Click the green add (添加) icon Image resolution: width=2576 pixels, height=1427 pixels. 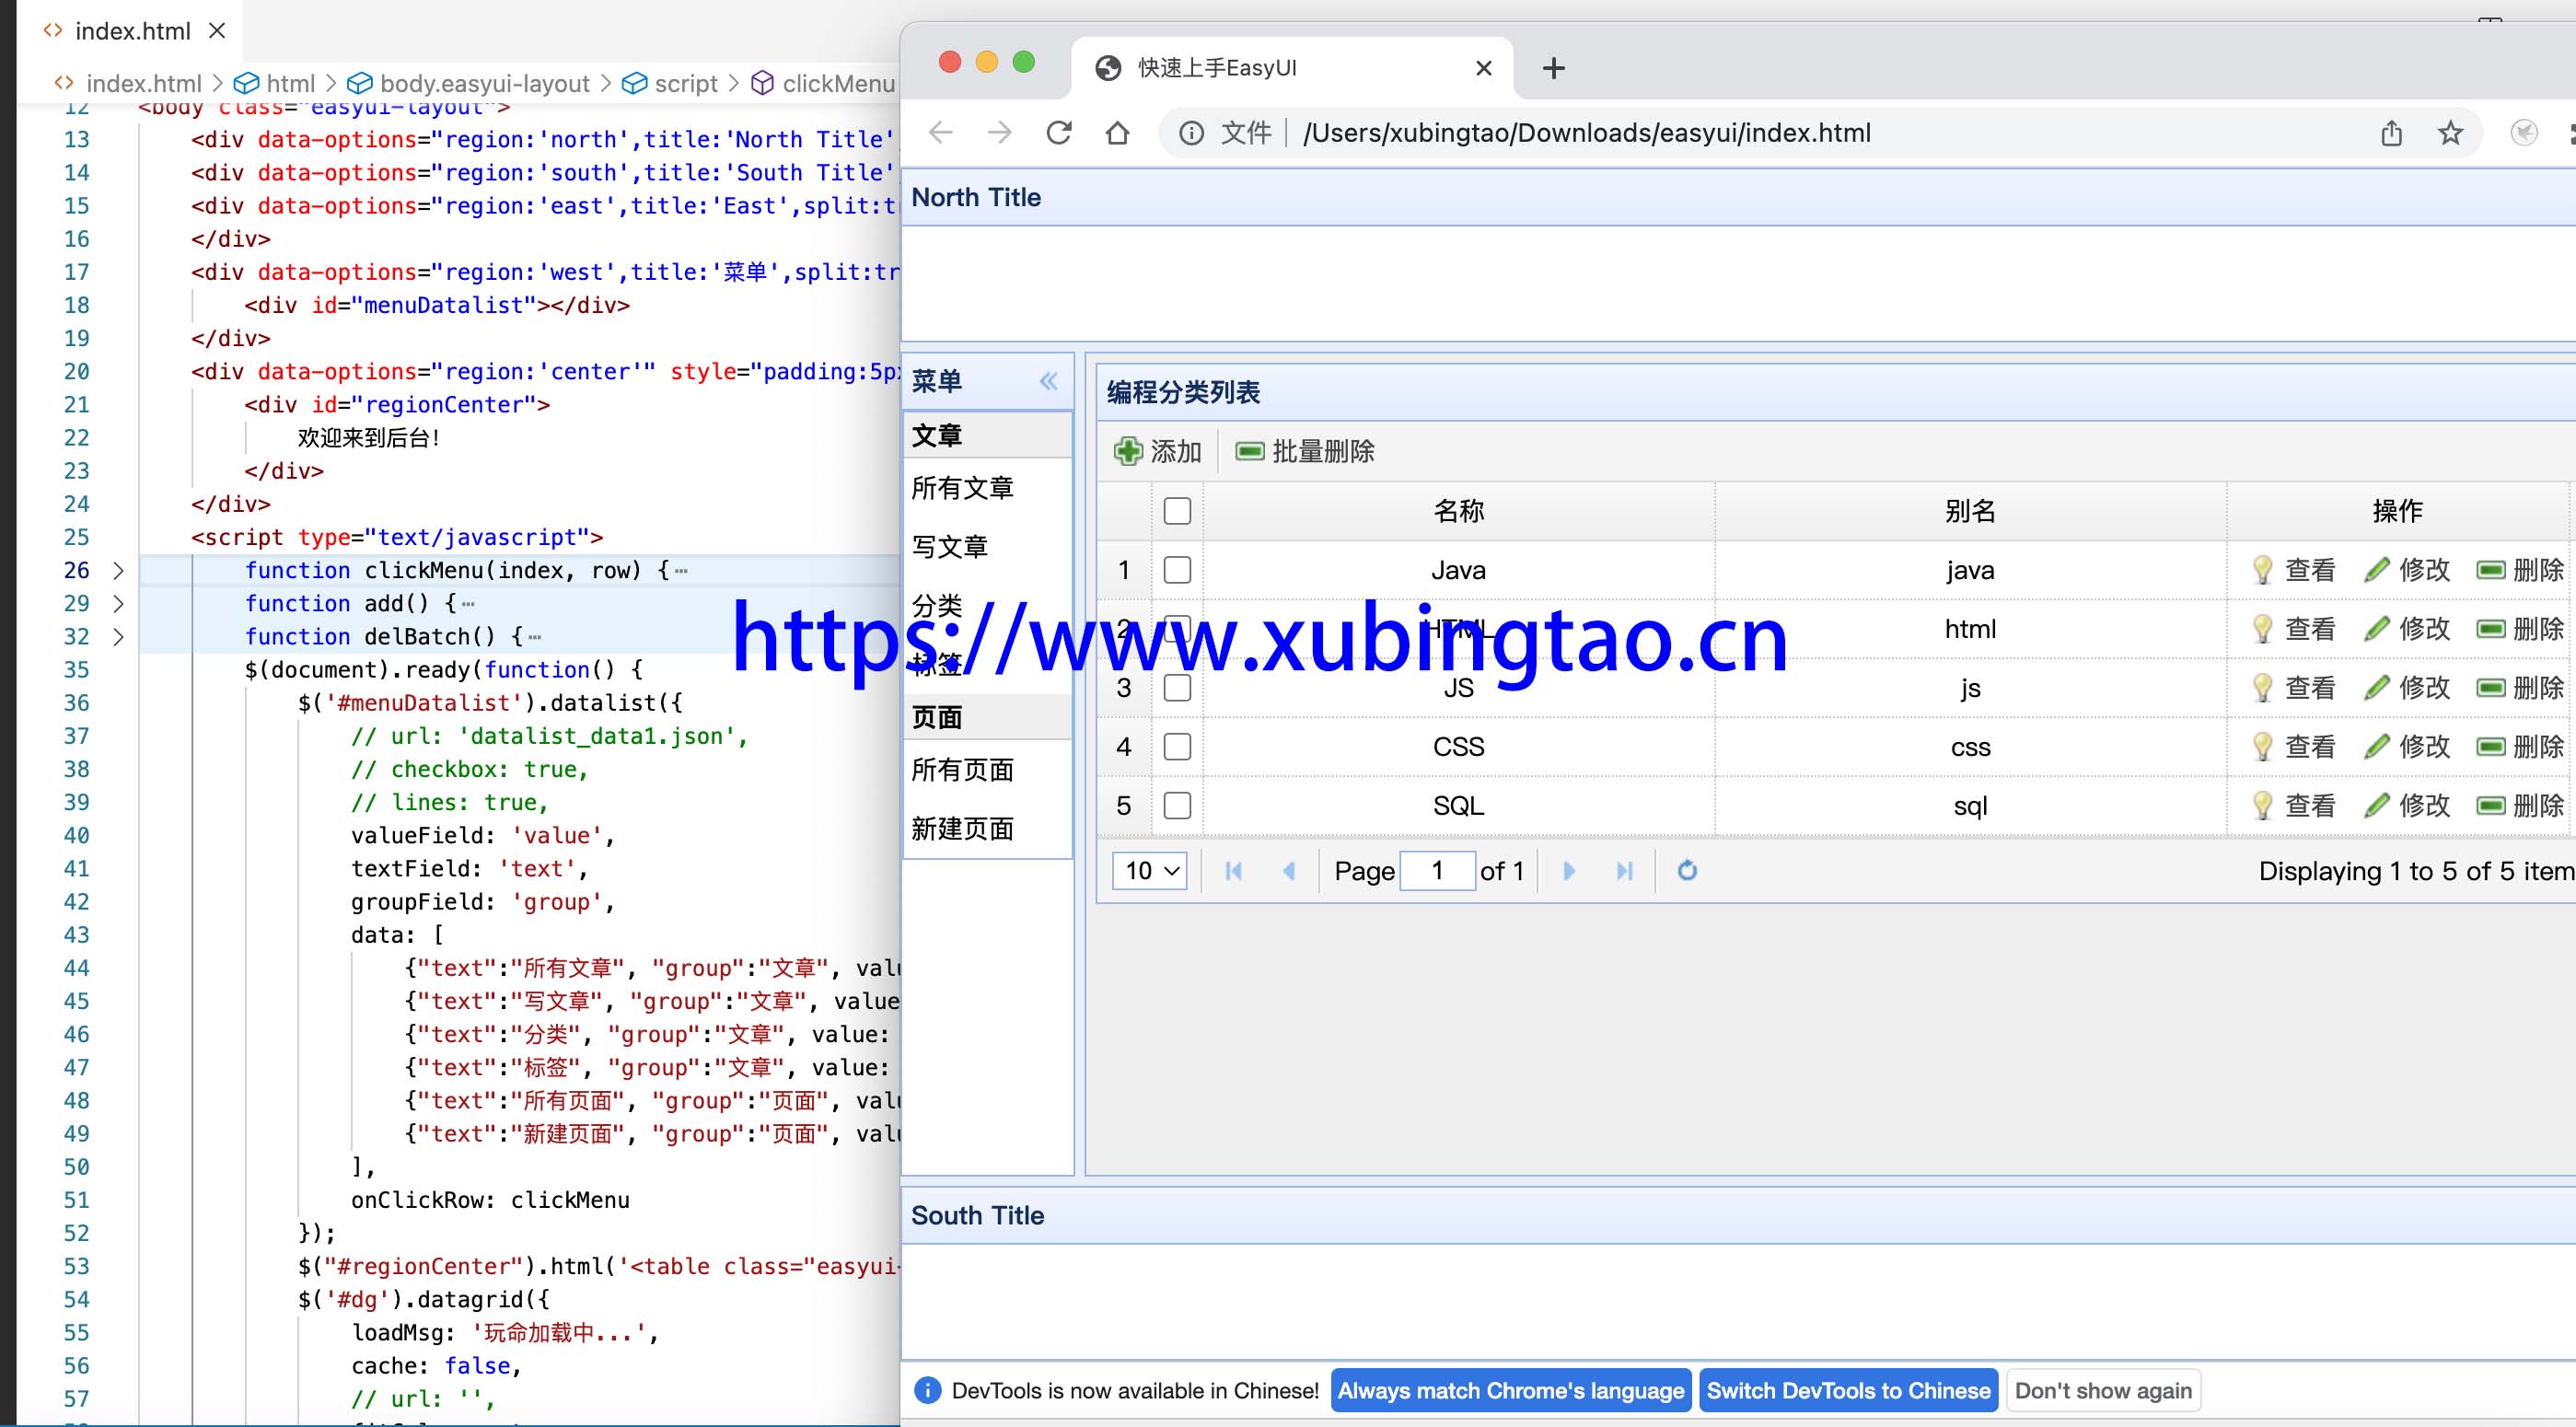point(1128,451)
